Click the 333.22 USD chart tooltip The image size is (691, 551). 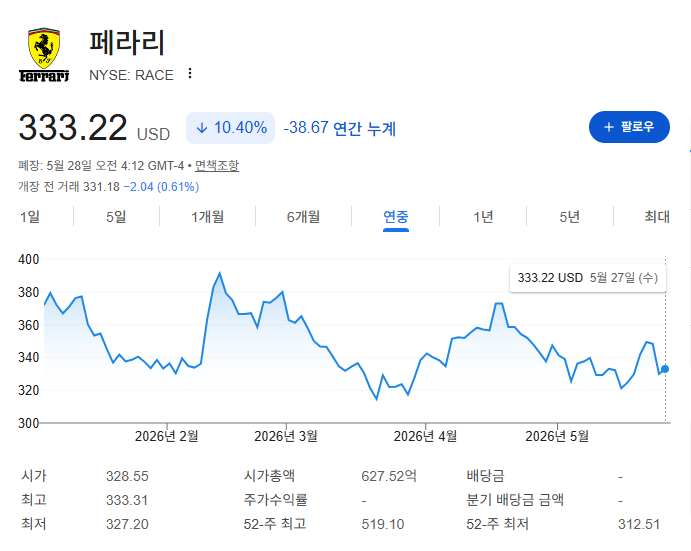point(588,278)
